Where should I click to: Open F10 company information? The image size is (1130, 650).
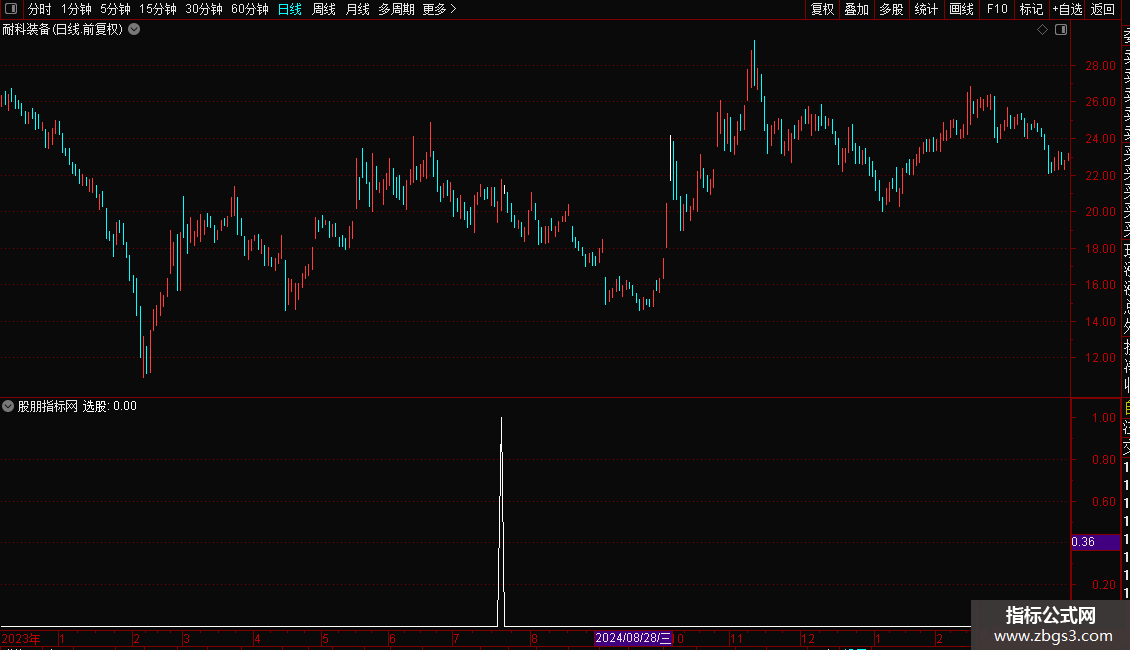pyautogui.click(x=997, y=9)
